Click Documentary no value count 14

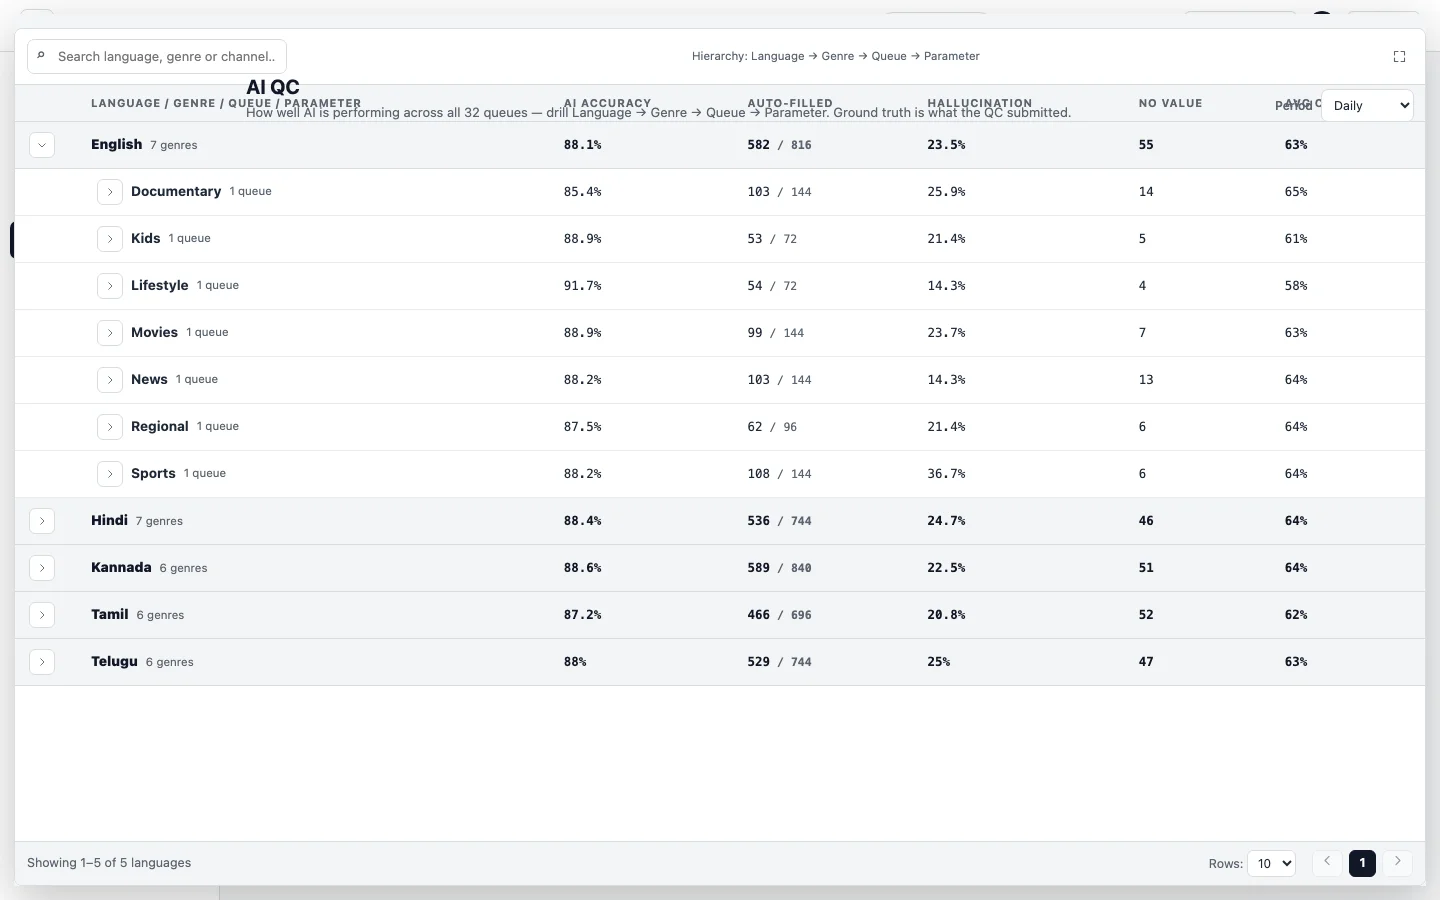tap(1146, 192)
